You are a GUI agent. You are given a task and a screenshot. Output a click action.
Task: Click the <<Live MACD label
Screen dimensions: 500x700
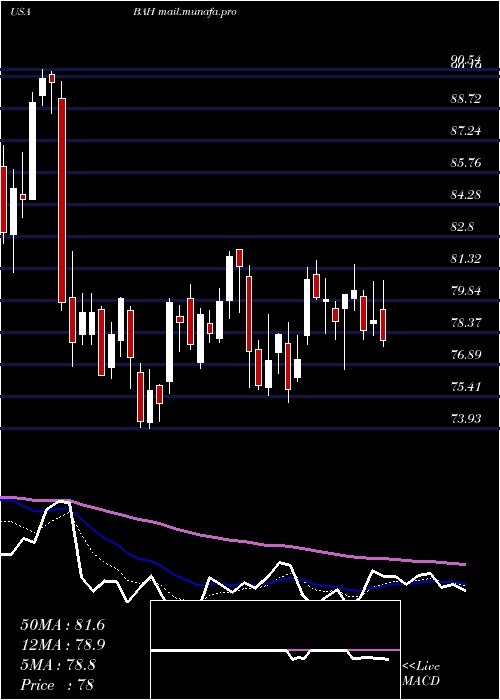pyautogui.click(x=421, y=673)
